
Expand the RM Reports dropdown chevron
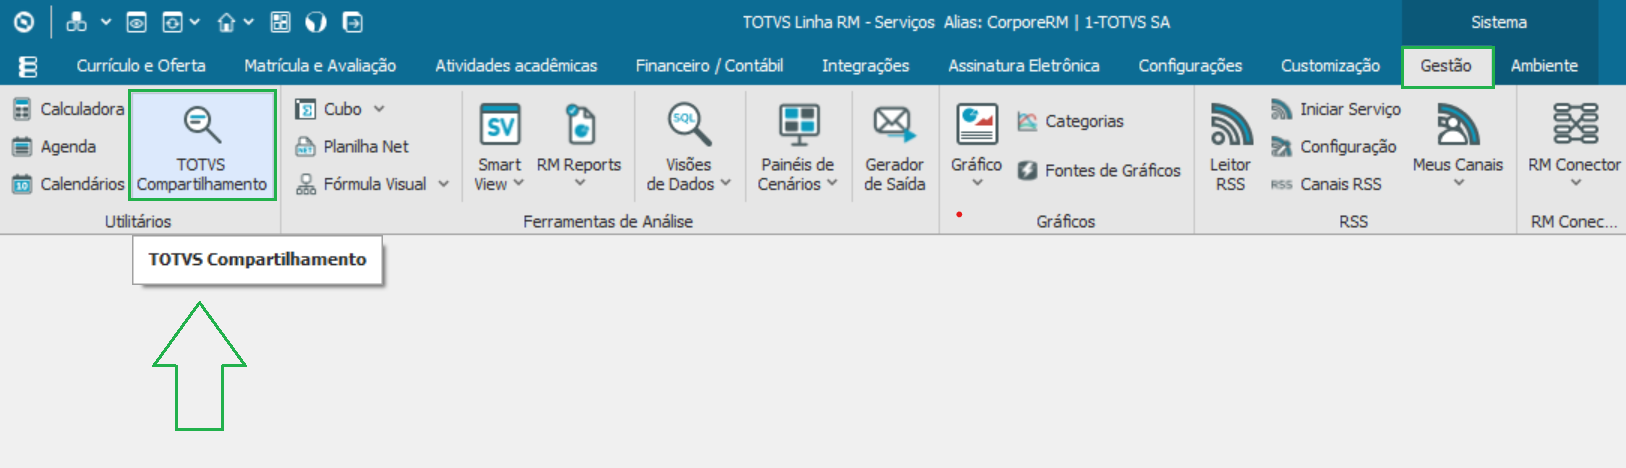(580, 183)
